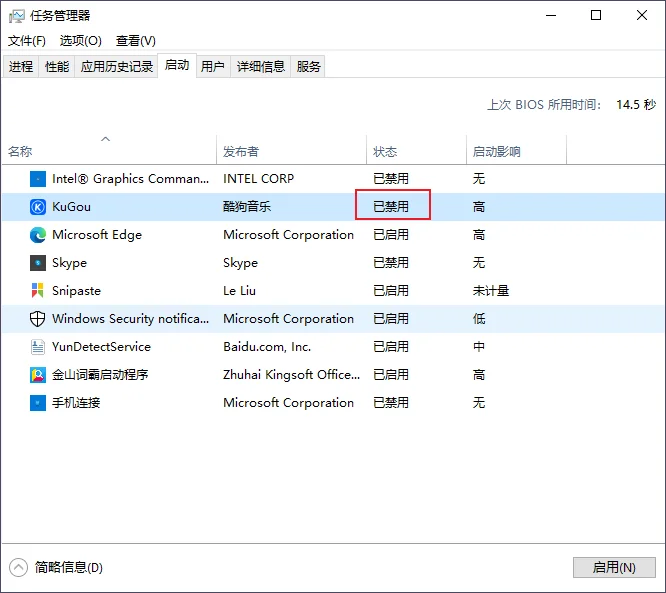Screen dimensions: 666x593
Task: Close the Task Manager window
Action: 642,16
